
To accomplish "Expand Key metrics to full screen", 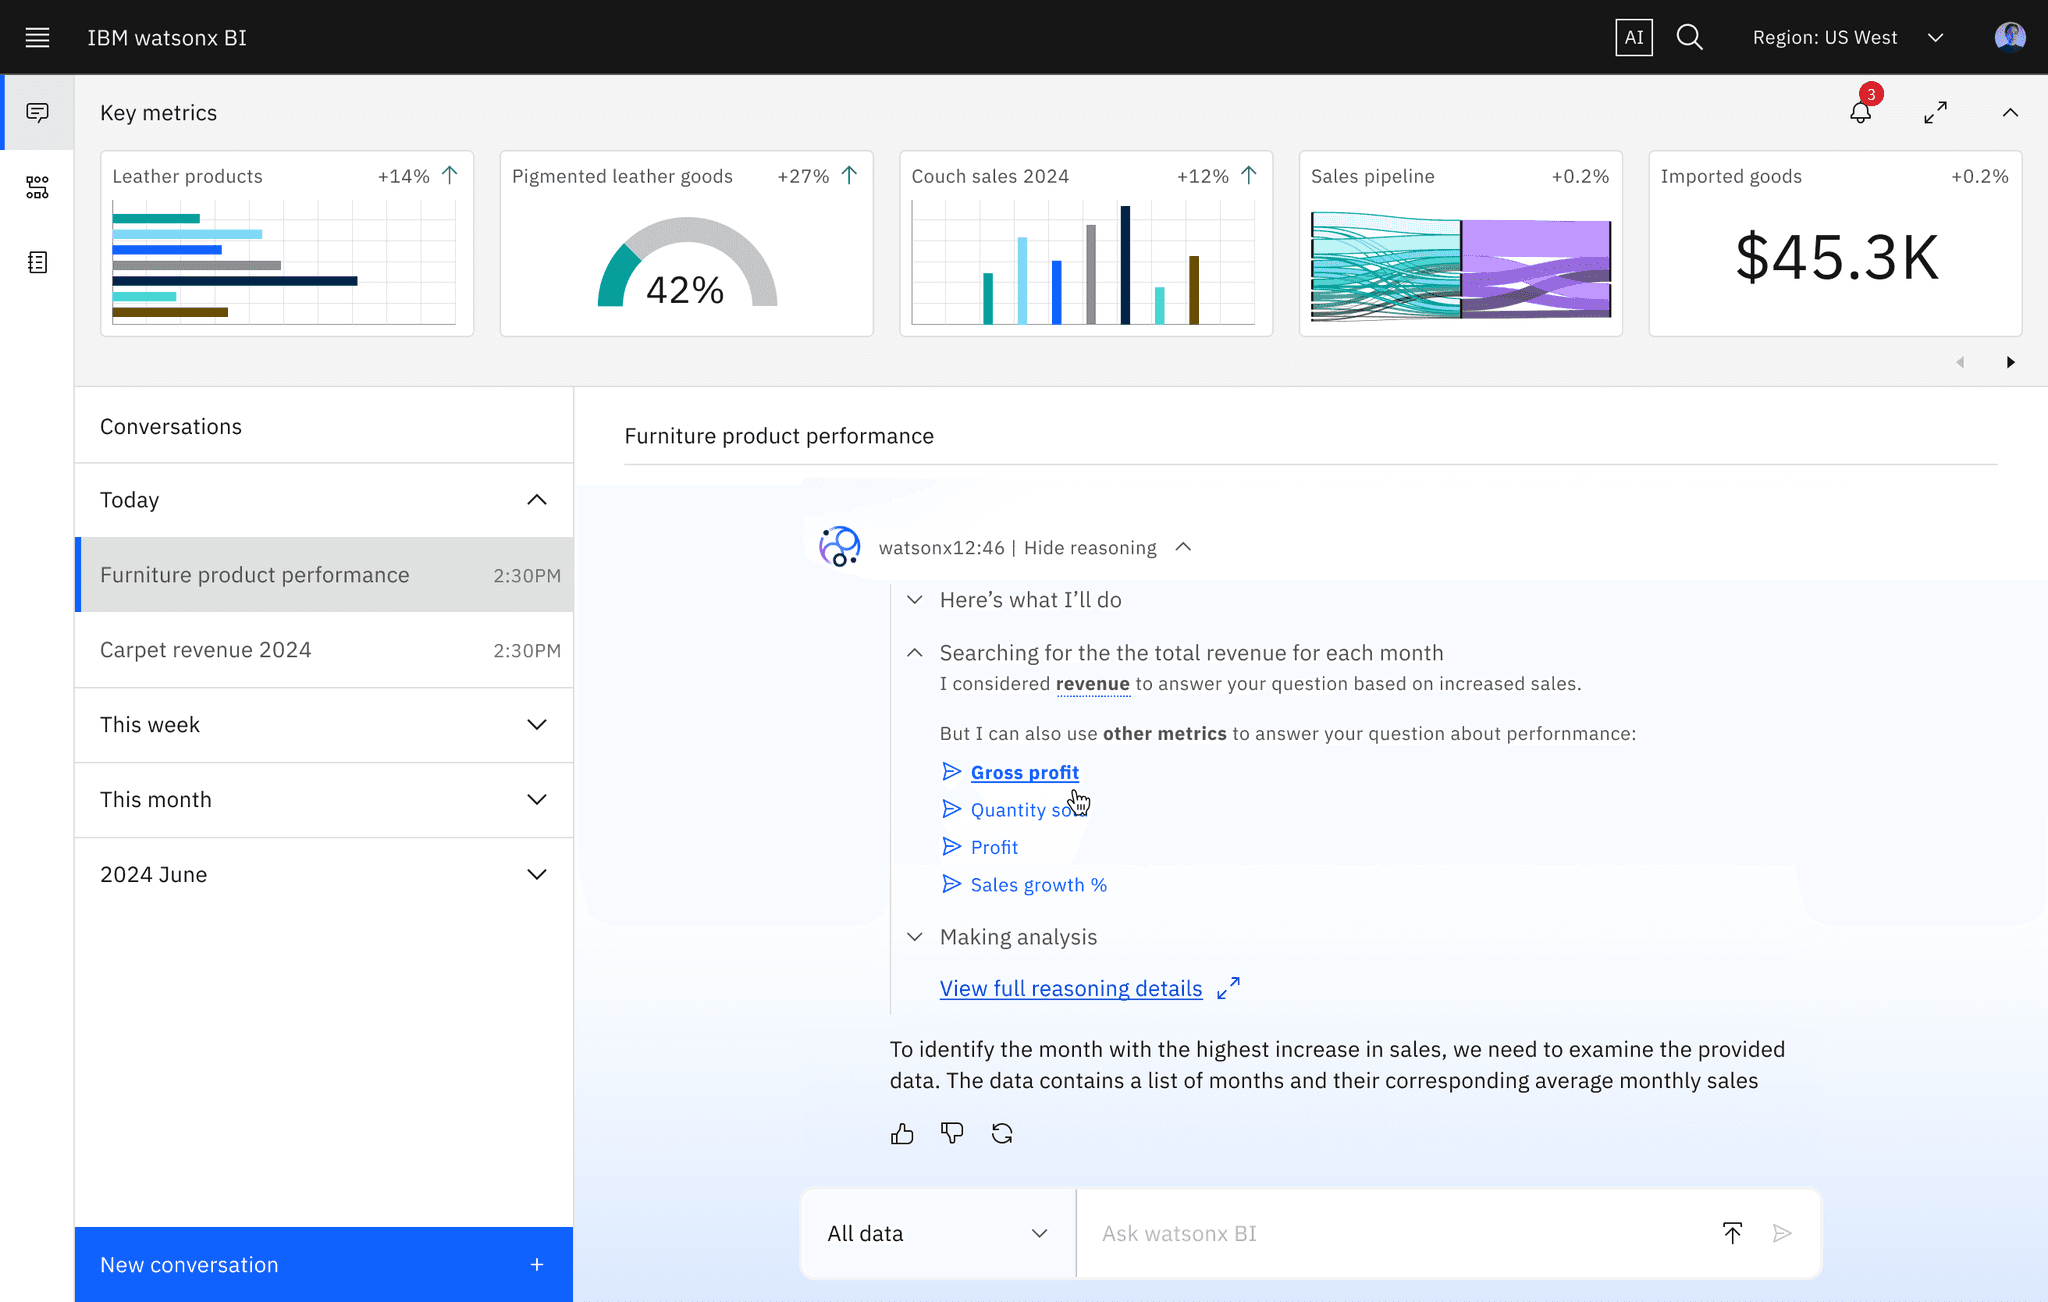I will click(1935, 112).
